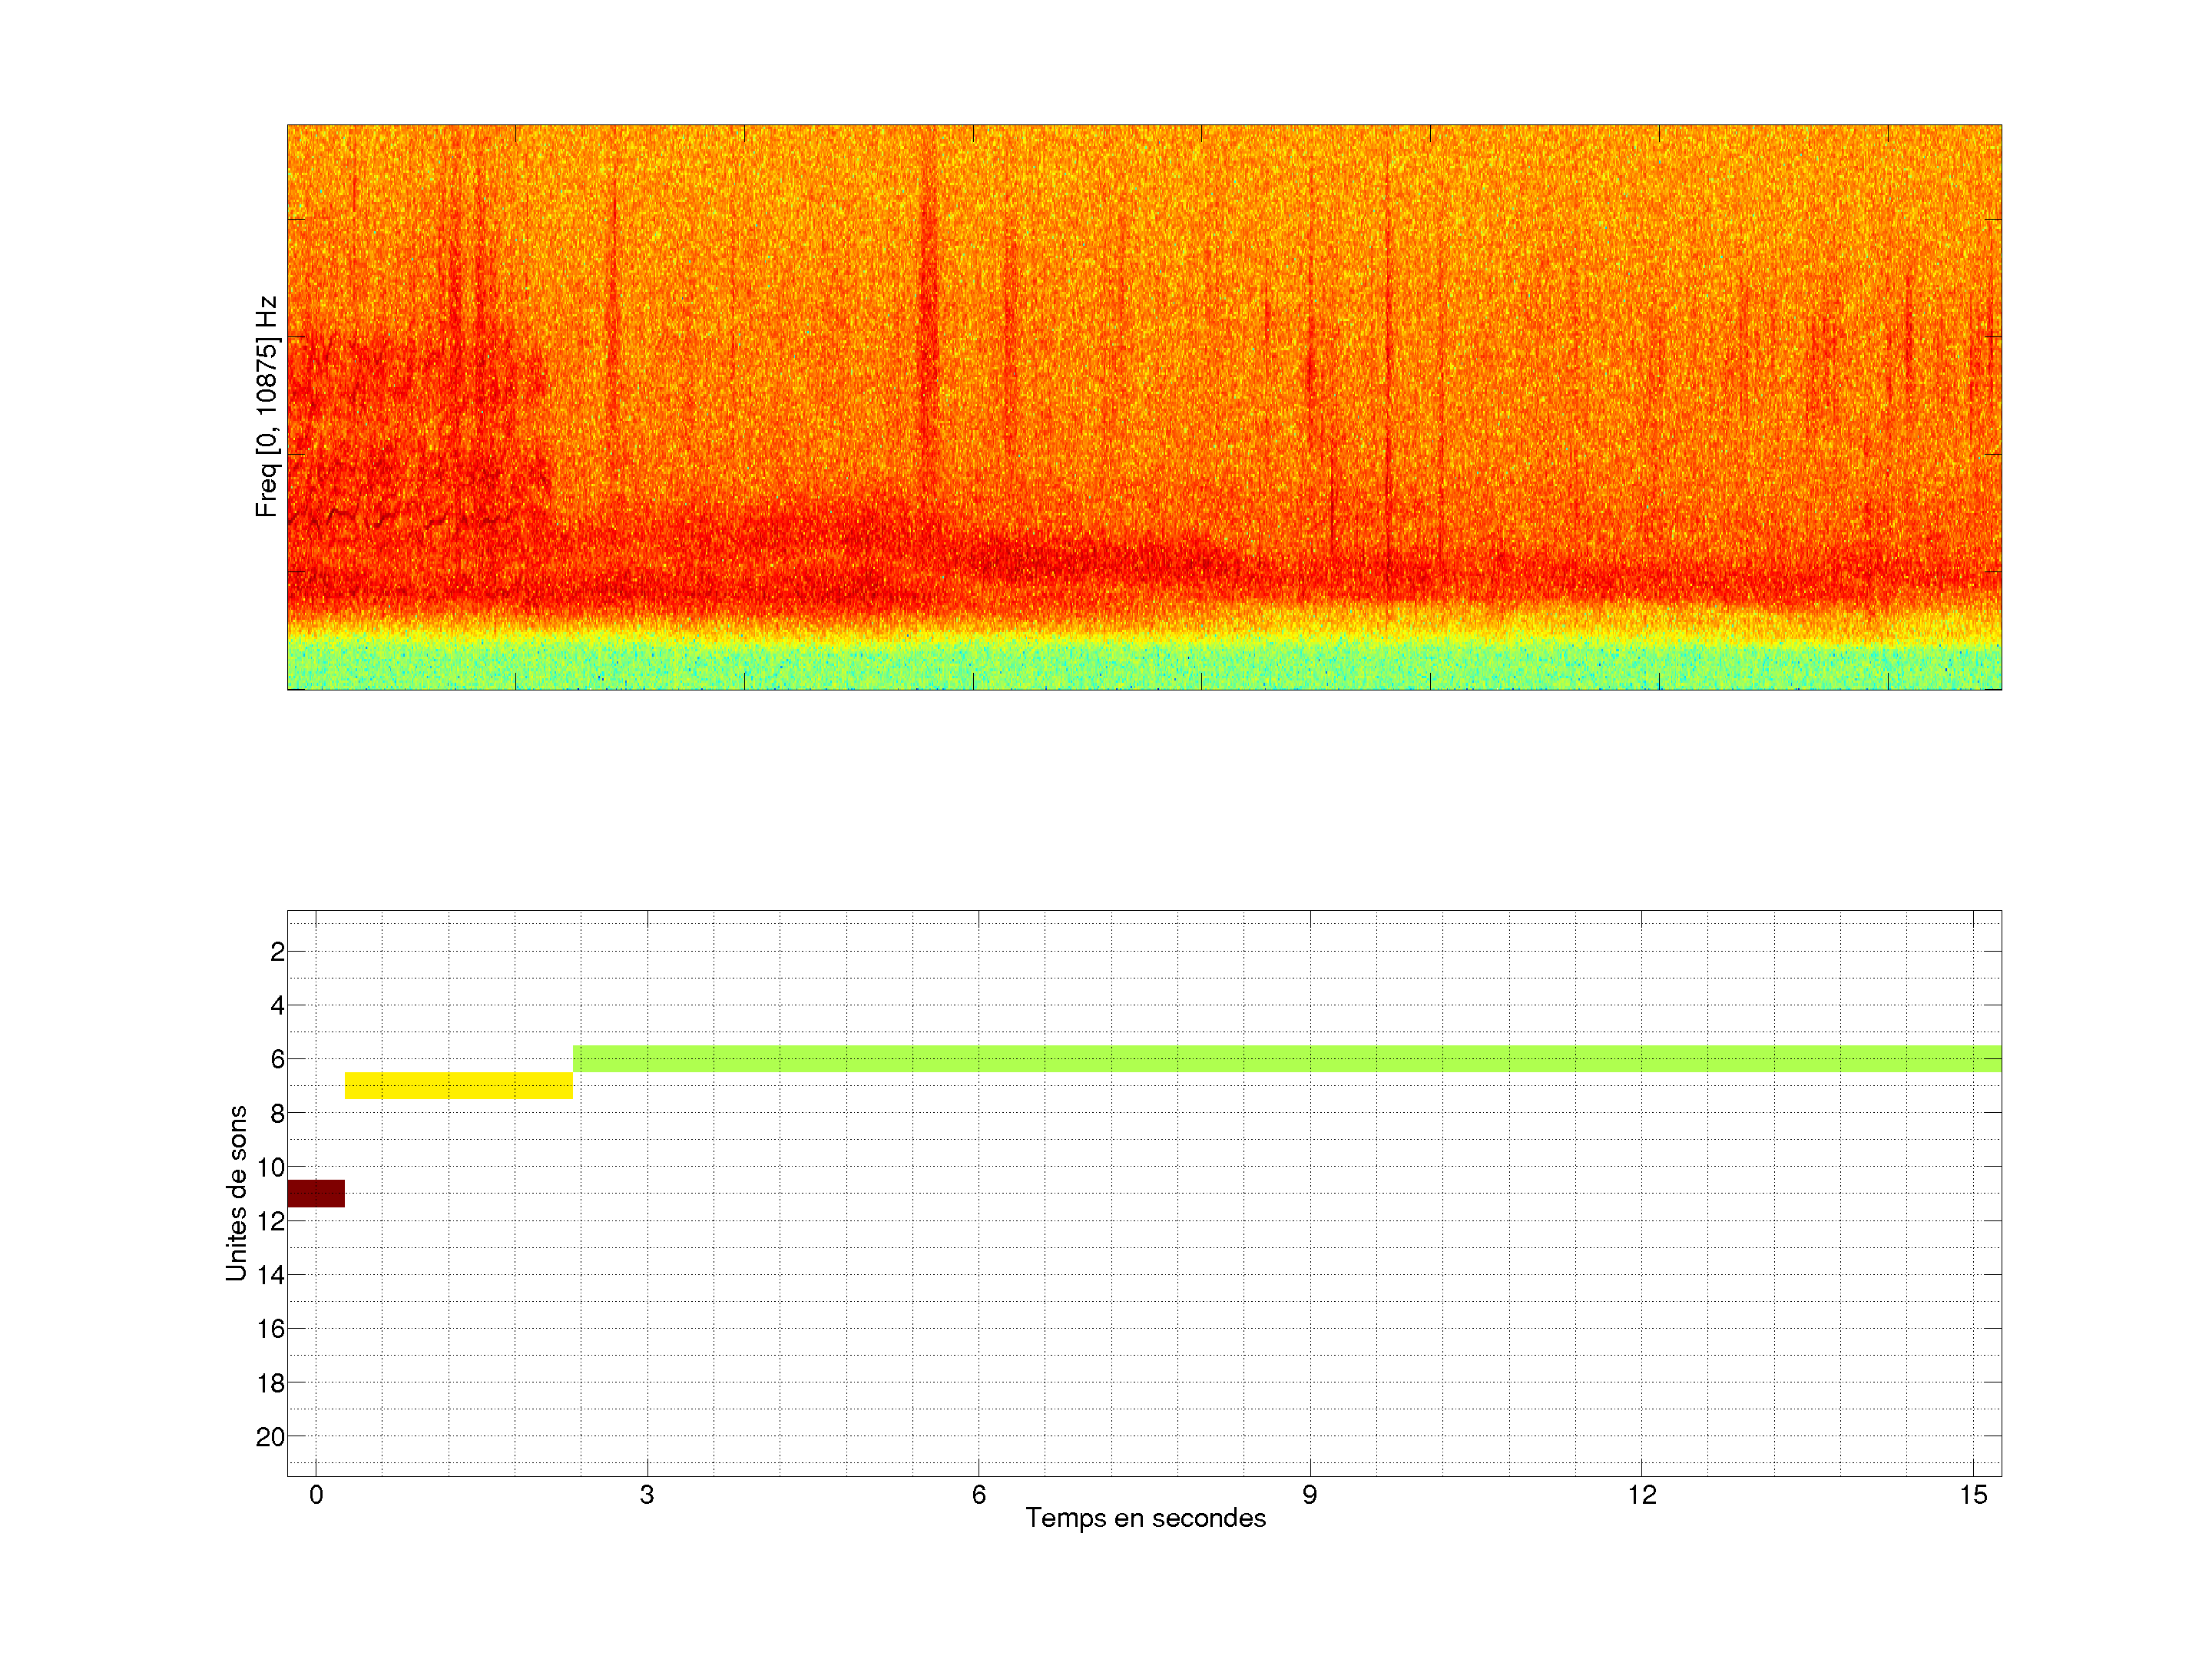Click the yellow sound unit segment
The image size is (2212, 1659).
[x=459, y=1085]
